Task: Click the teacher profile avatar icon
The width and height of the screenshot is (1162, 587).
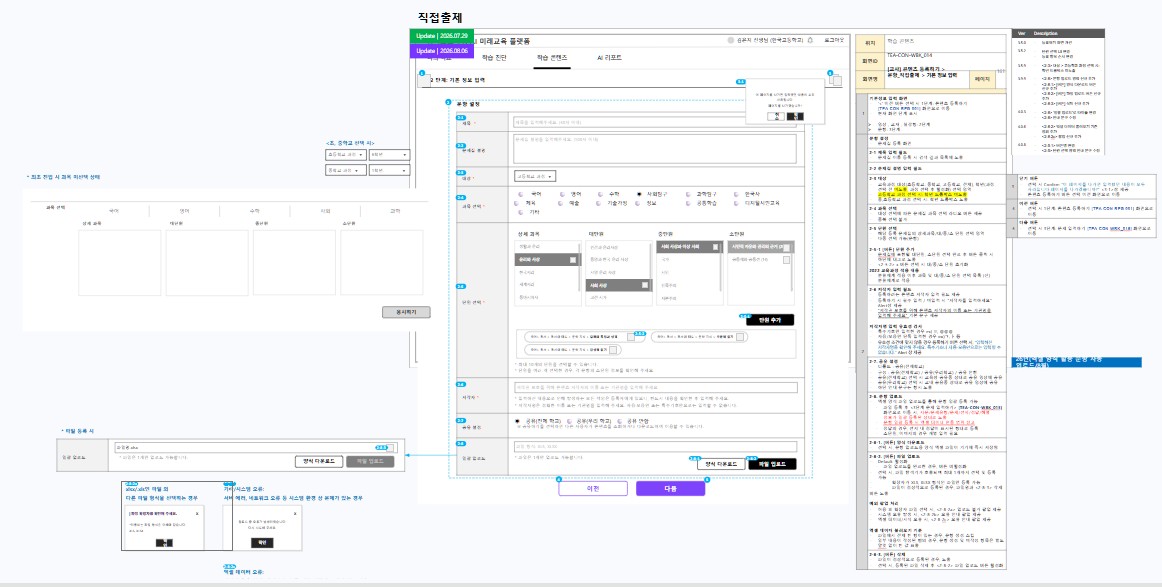Action: [731, 41]
